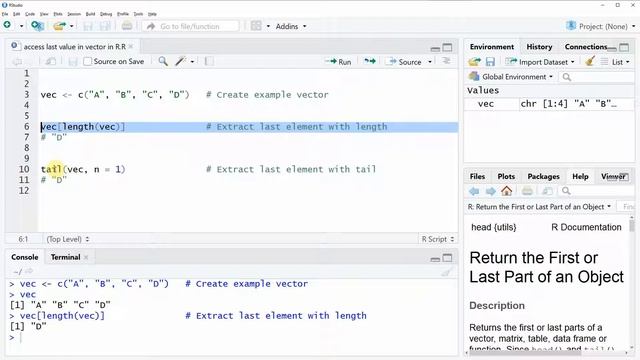Switch to the History tab
This screenshot has width=640, height=360.
point(539,47)
